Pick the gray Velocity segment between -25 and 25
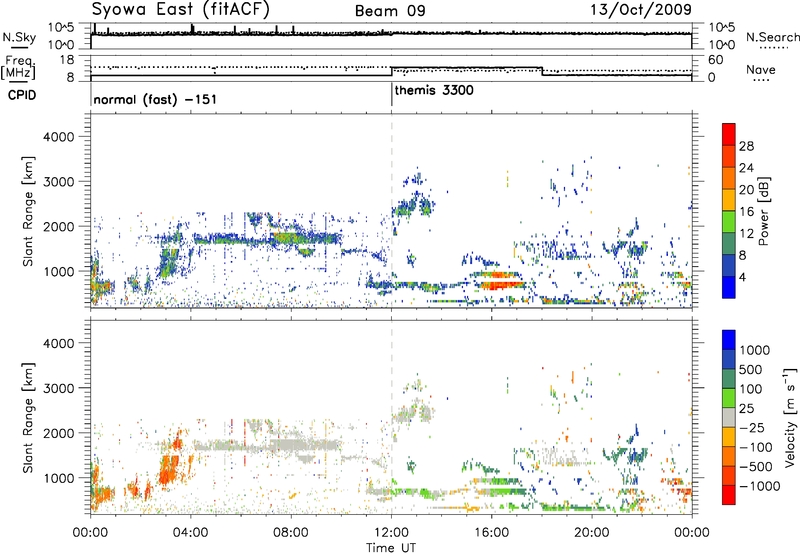Image resolution: width=800 pixels, height=554 pixels. point(729,417)
